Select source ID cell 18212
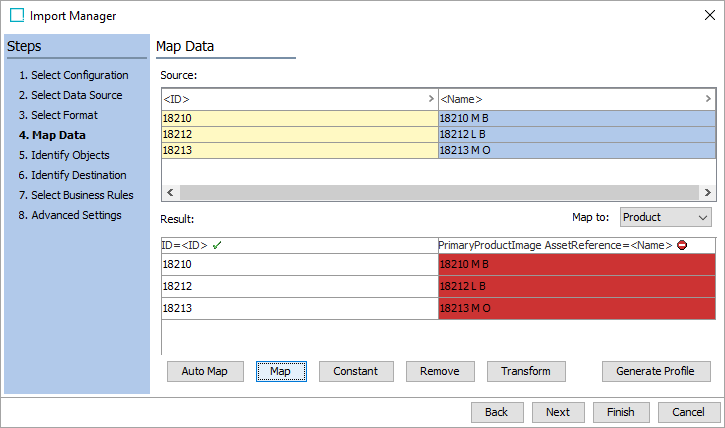725x428 pixels. point(300,135)
